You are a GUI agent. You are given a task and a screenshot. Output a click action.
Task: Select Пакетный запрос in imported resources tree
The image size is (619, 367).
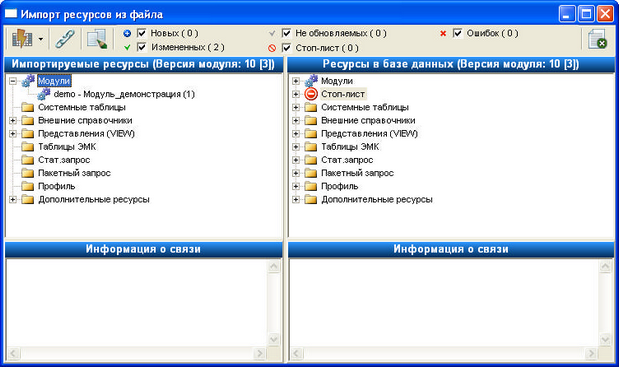click(74, 173)
